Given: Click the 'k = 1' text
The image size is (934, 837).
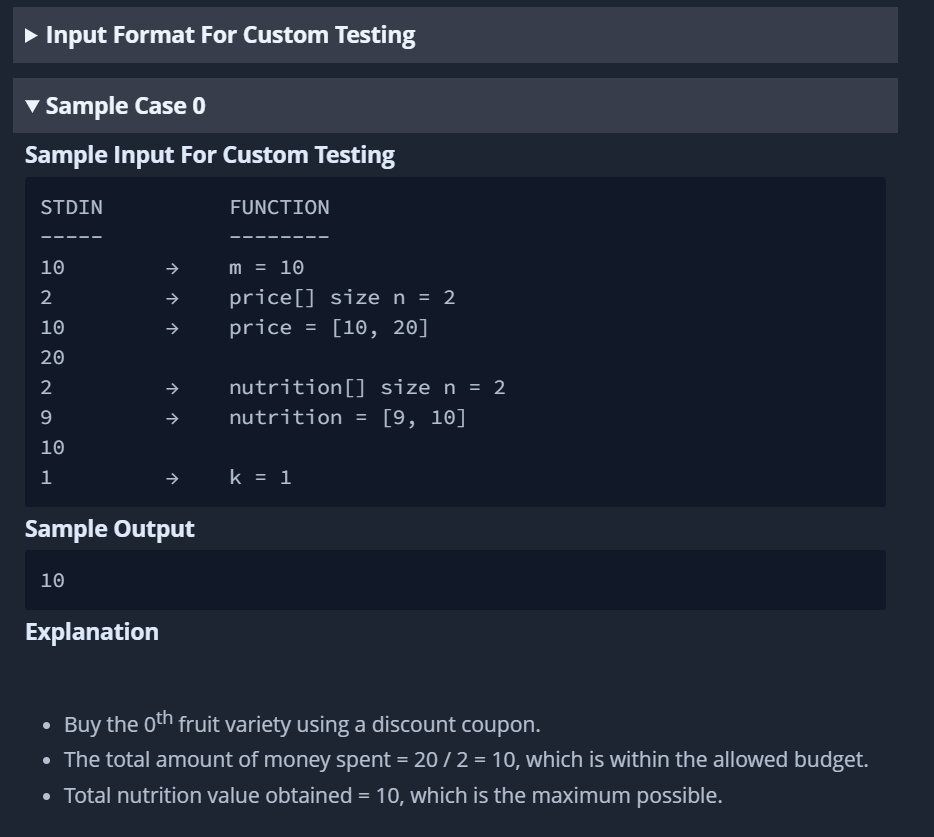Looking at the screenshot, I should click(x=260, y=478).
